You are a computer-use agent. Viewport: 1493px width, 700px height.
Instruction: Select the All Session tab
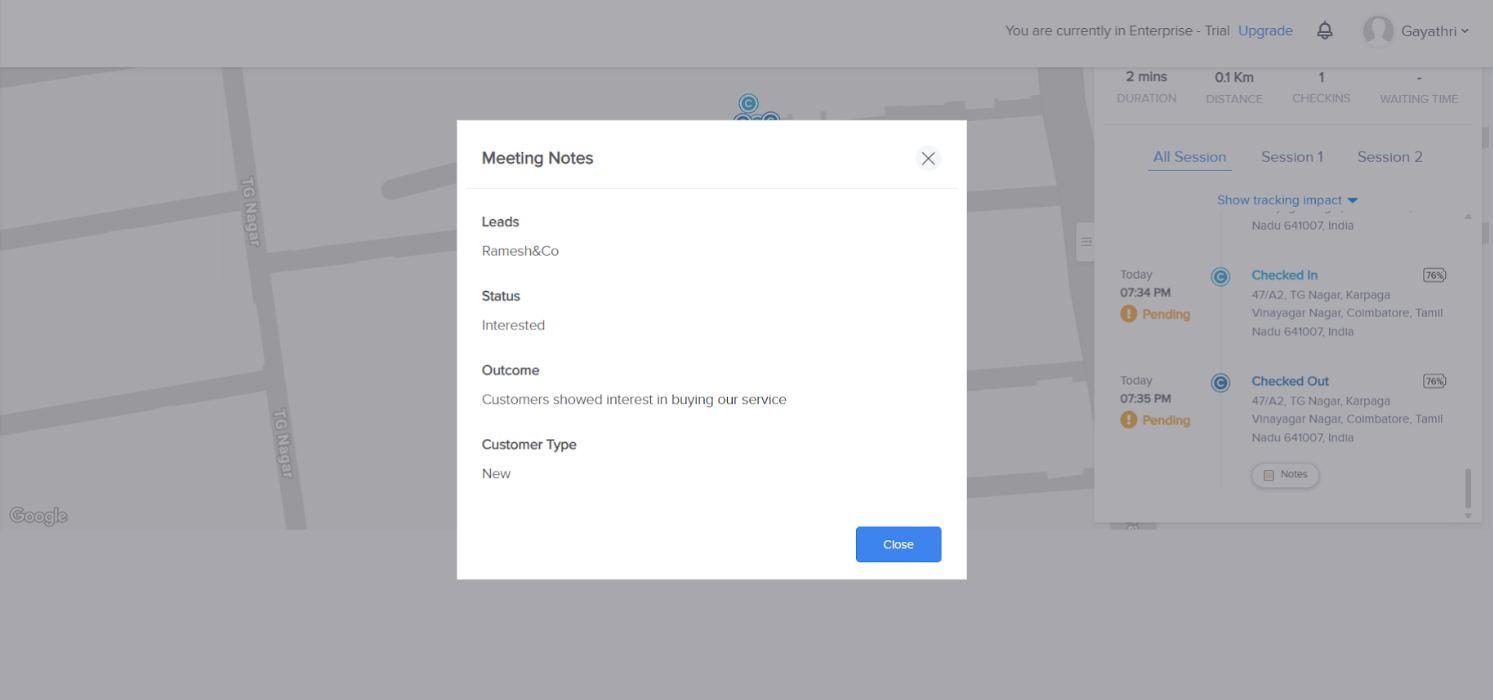[x=1189, y=157]
